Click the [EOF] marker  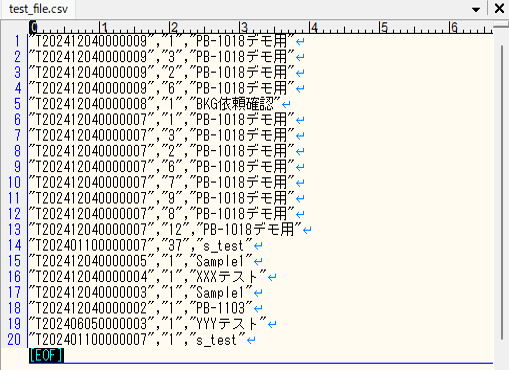coord(46,356)
